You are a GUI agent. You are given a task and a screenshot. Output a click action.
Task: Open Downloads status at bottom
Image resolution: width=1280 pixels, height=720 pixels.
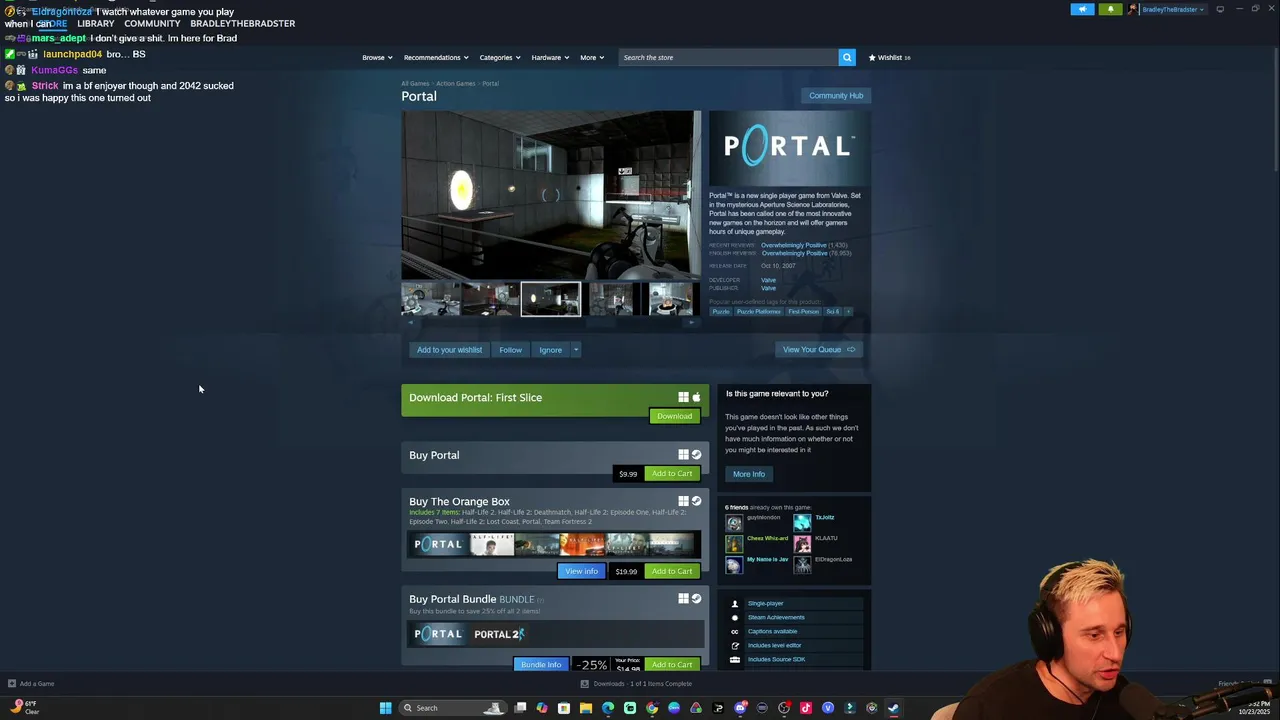636,684
